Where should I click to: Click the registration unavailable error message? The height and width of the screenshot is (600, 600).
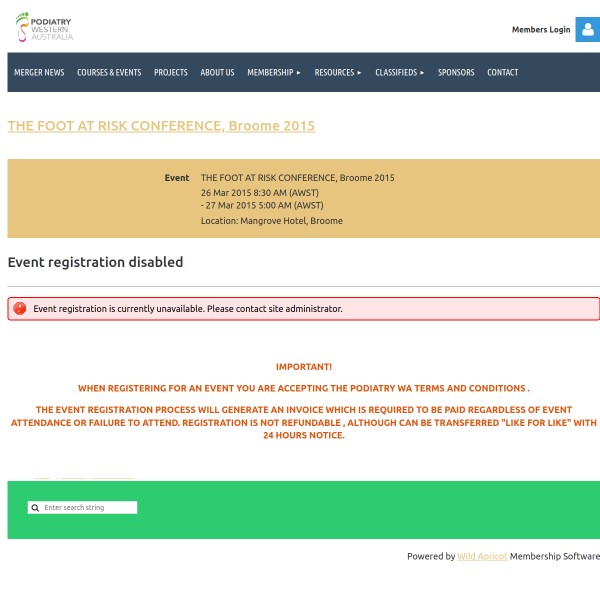(188, 309)
